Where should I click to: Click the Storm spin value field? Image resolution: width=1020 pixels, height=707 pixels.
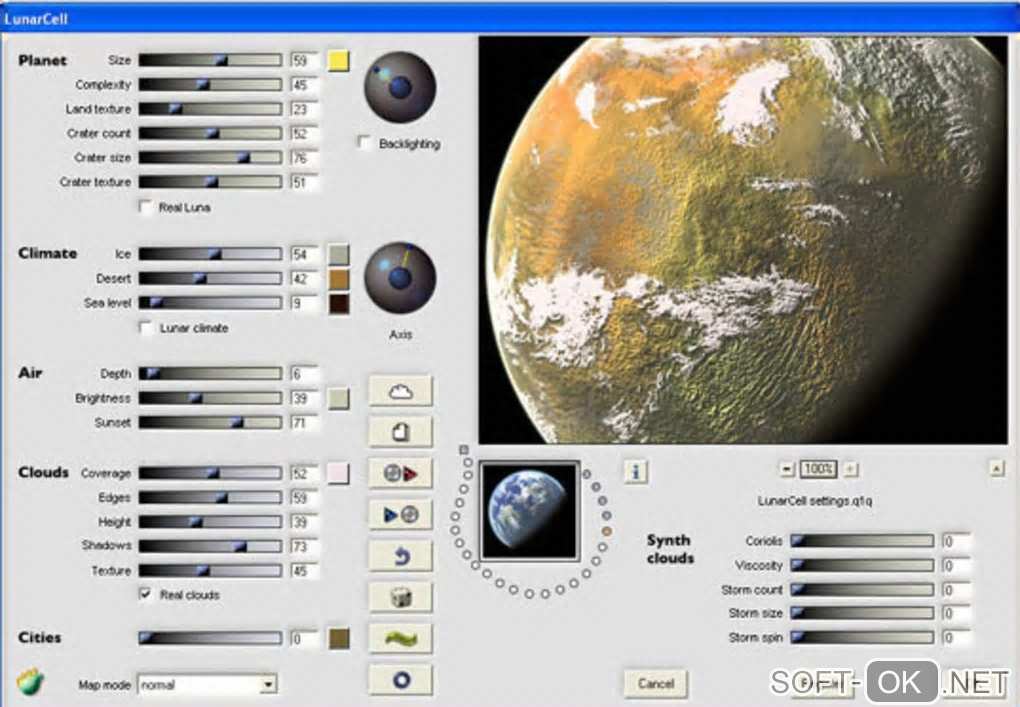click(956, 638)
